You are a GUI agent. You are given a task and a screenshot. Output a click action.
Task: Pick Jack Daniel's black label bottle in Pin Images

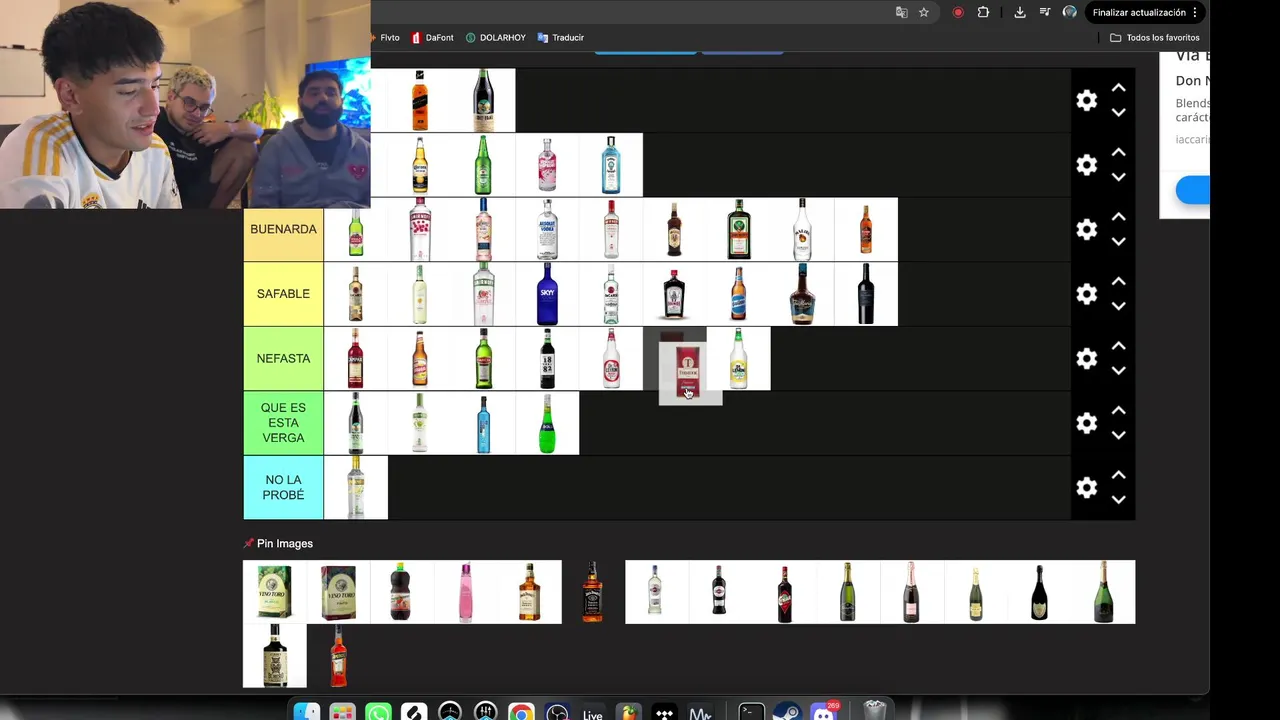[593, 592]
